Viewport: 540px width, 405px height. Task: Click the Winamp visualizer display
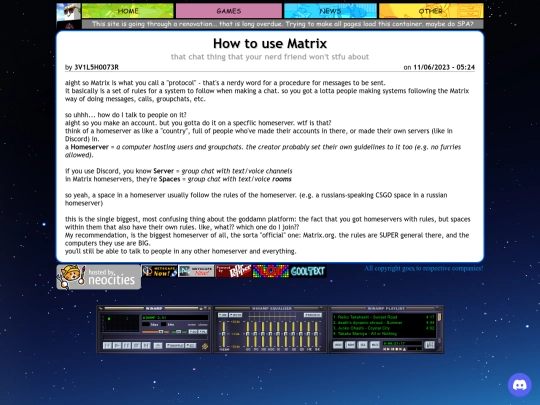point(120,323)
